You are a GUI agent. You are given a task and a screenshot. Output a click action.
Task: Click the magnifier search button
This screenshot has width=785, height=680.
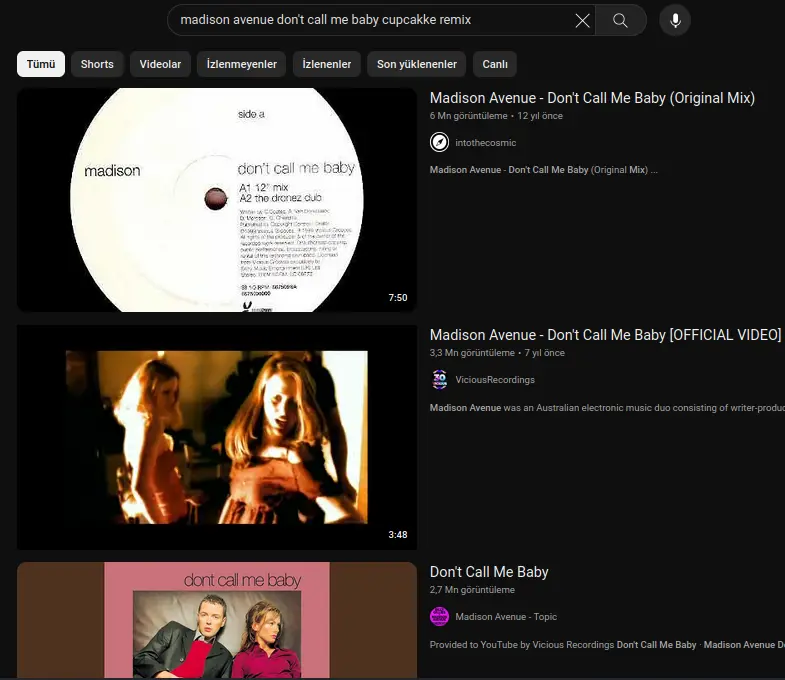tap(620, 20)
